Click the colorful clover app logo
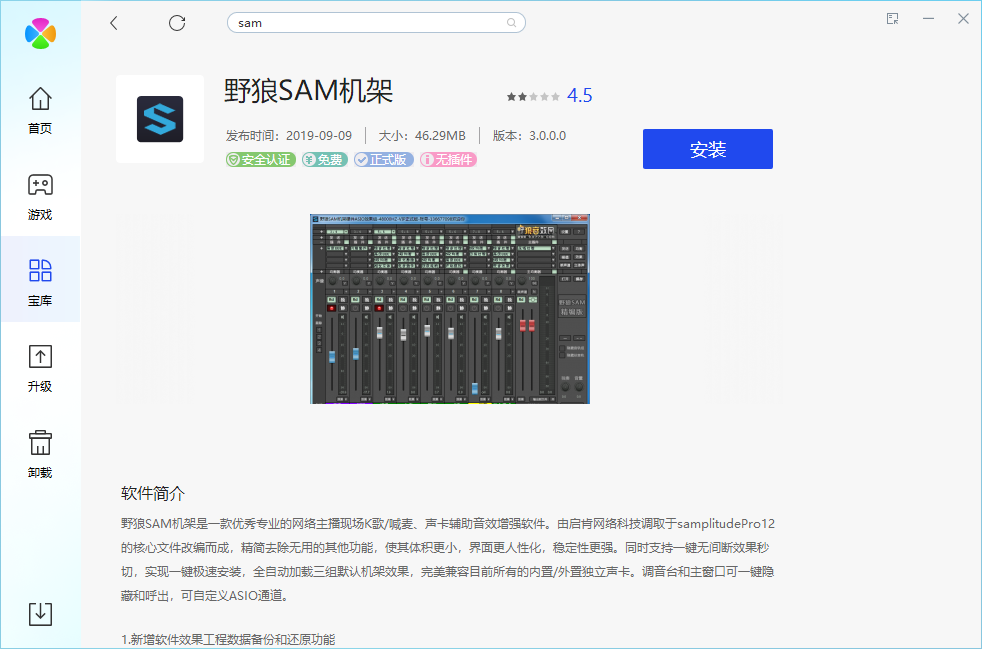This screenshot has width=982, height=649. pyautogui.click(x=41, y=34)
